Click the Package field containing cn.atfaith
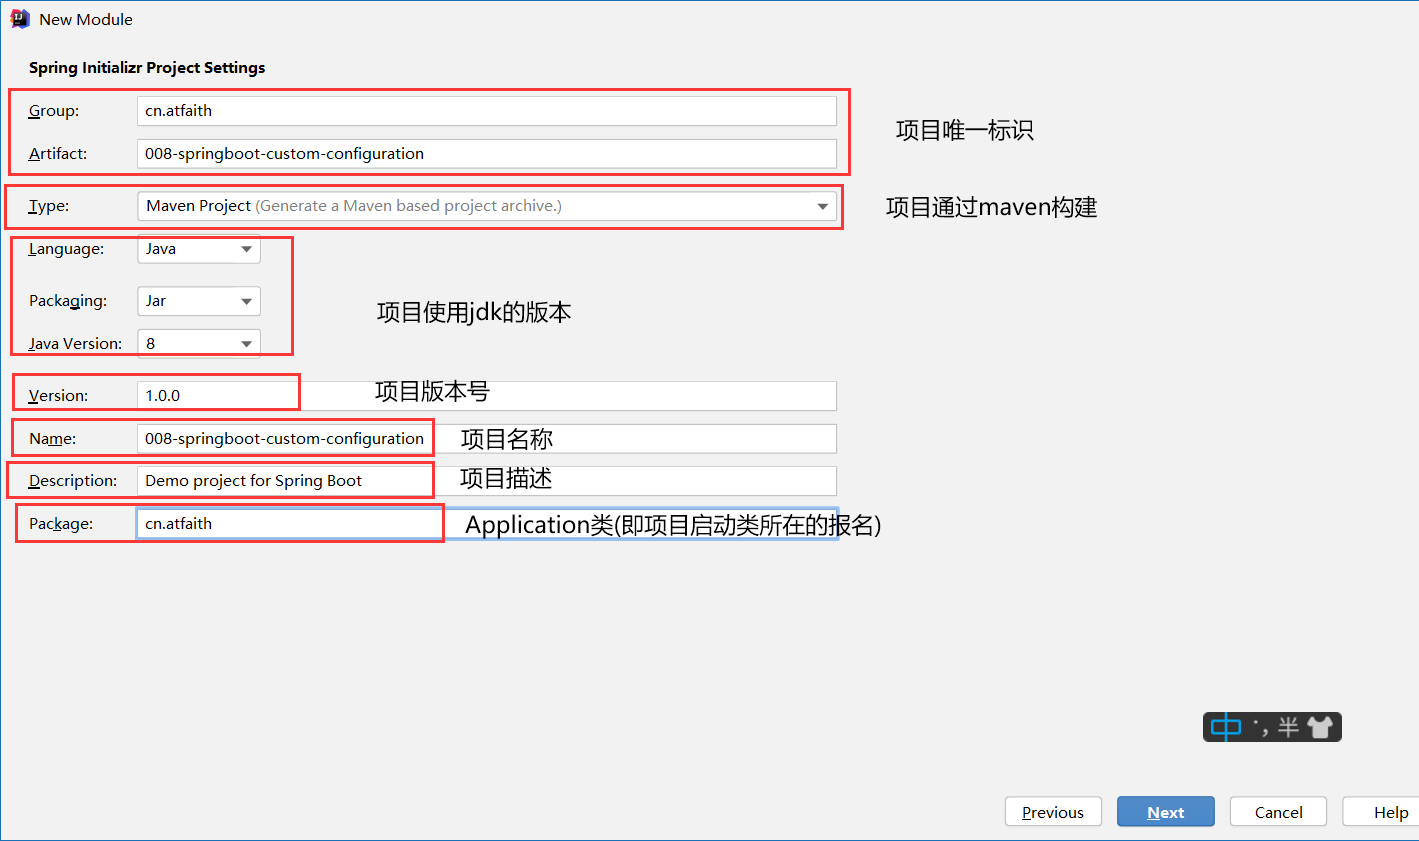Viewport: 1419px width, 841px height. (x=486, y=524)
